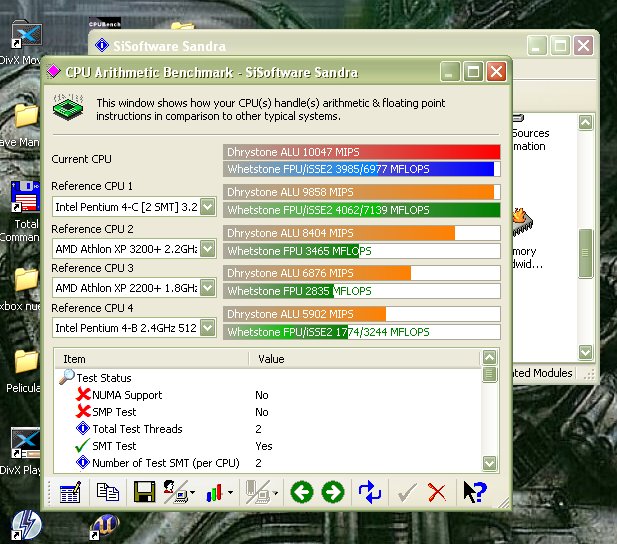Click the Value column header

click(365, 359)
